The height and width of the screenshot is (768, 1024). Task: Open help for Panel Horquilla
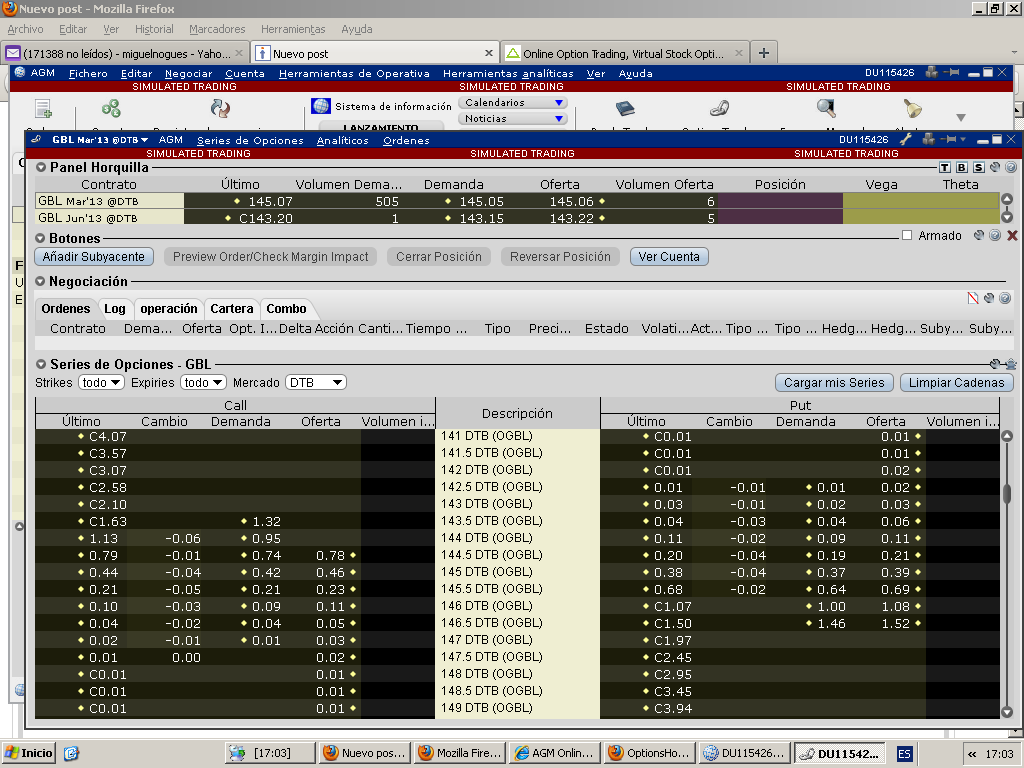[1011, 167]
